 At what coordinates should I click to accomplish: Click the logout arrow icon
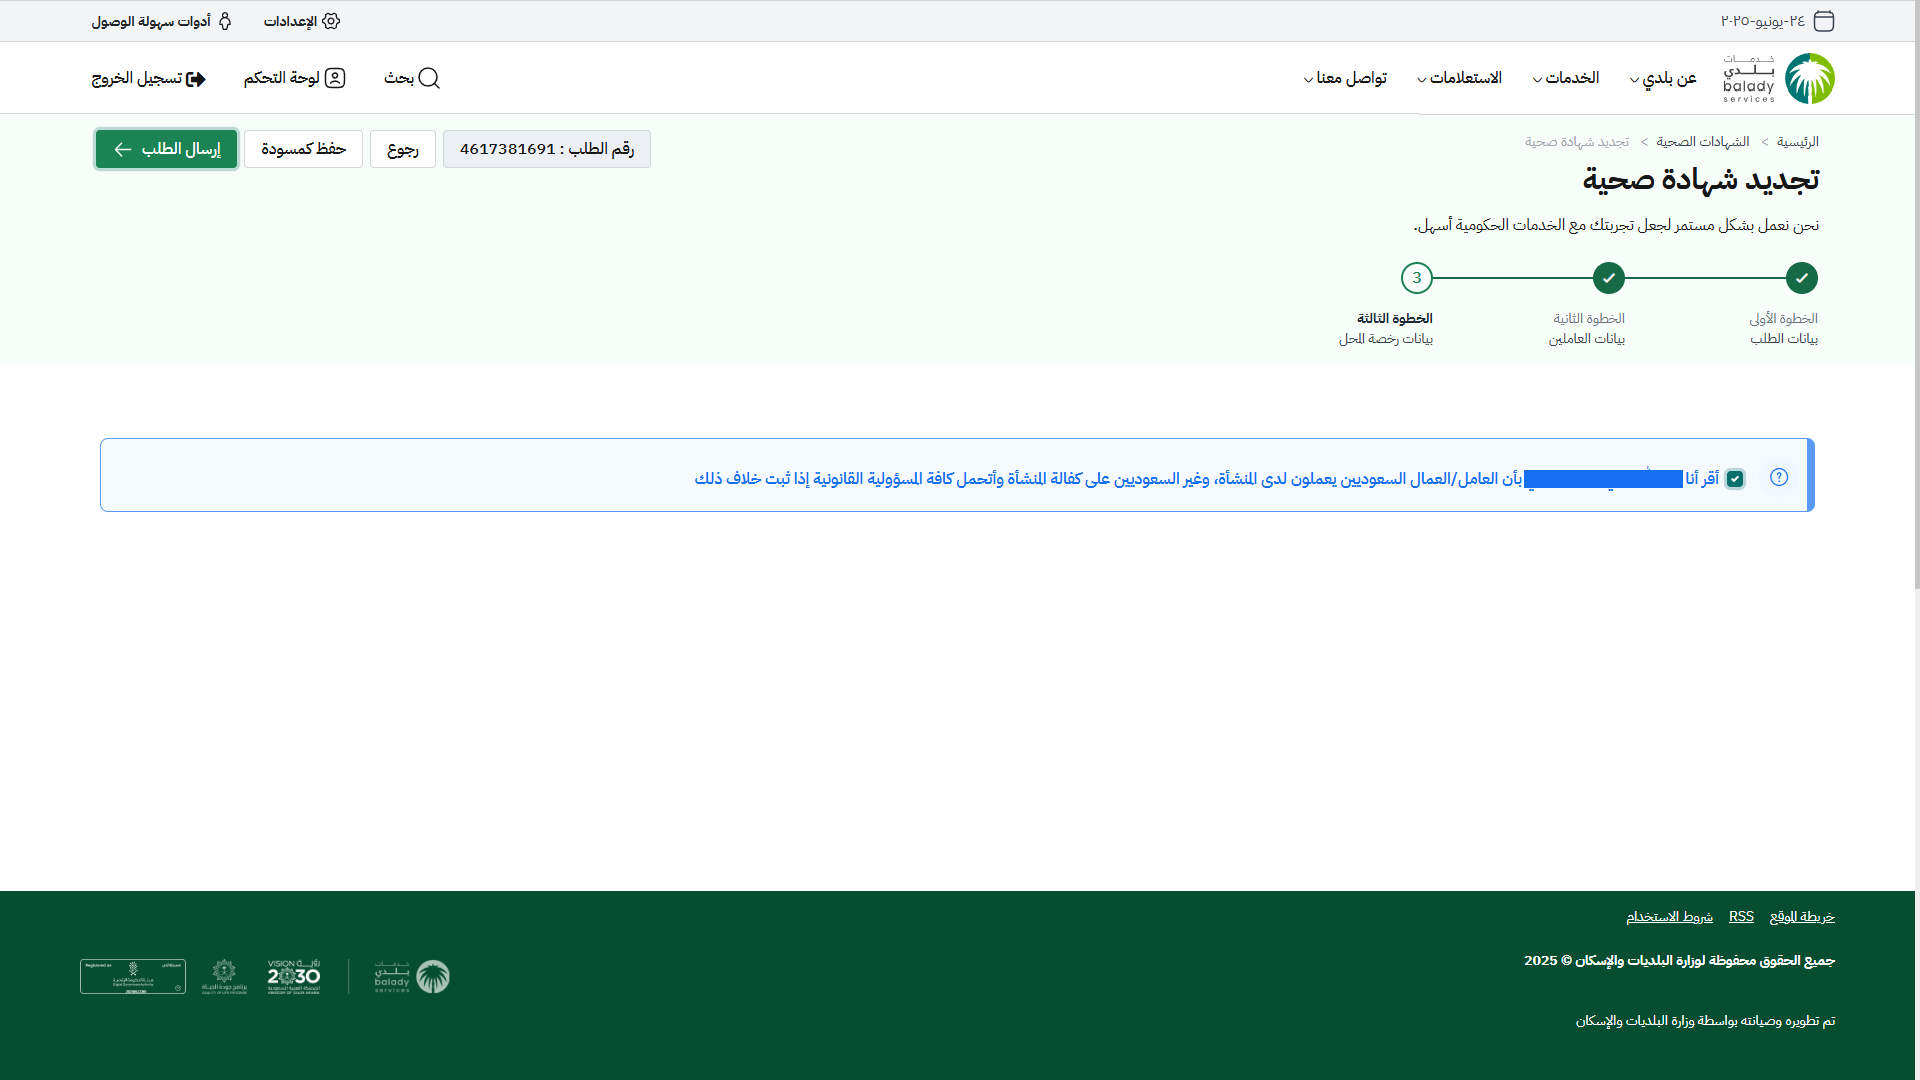pos(196,78)
